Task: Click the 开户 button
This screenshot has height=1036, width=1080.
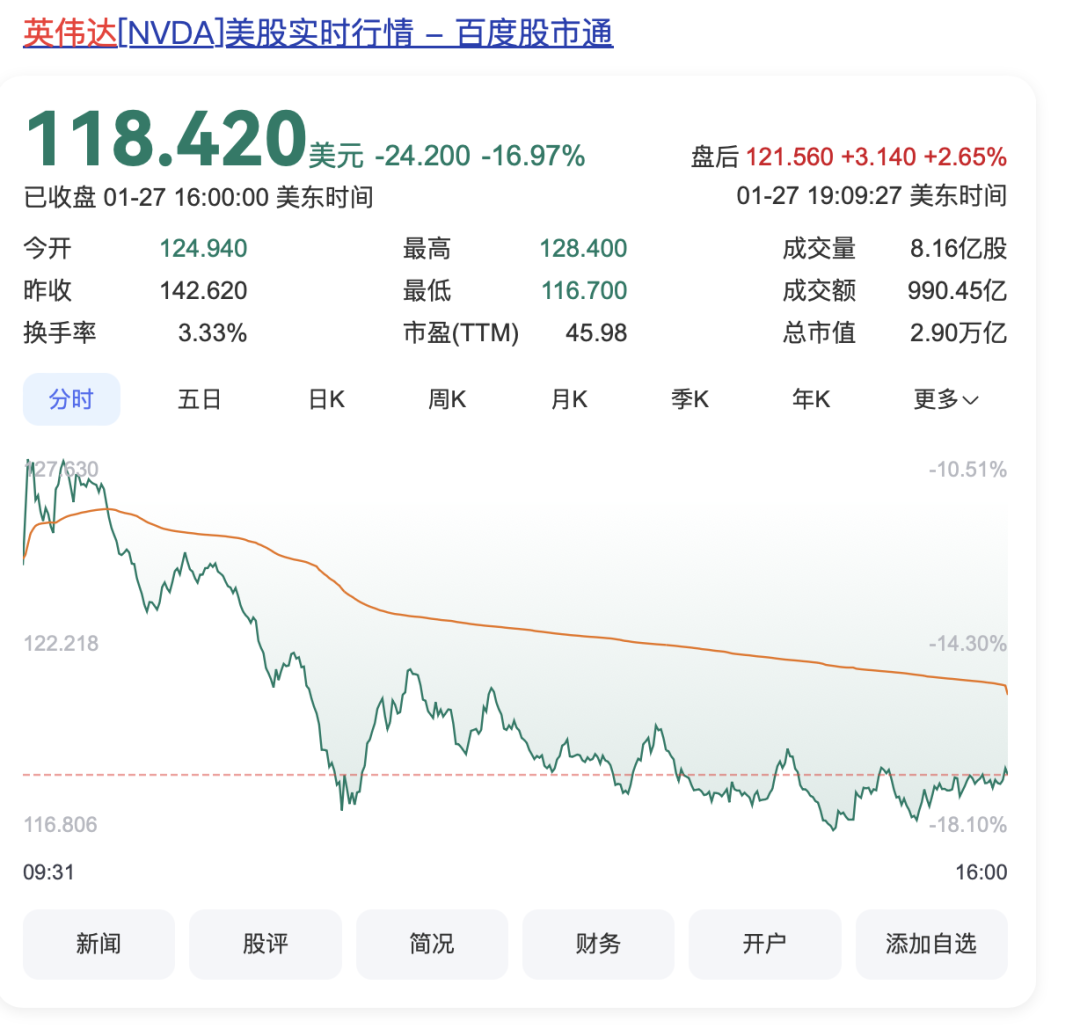Action: click(x=765, y=944)
